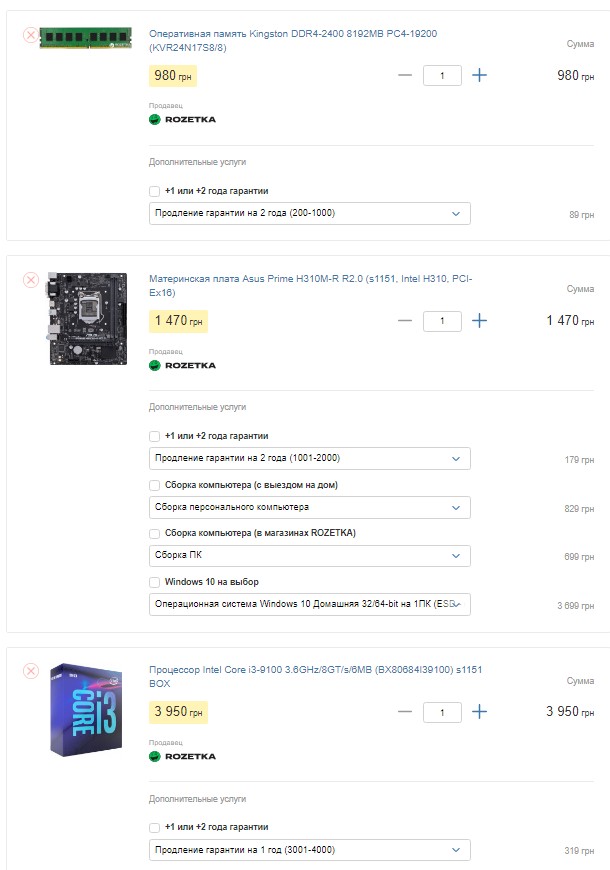Open Windows 10 Домашняя operating system dropdown
The image size is (610, 870).
coord(310,604)
